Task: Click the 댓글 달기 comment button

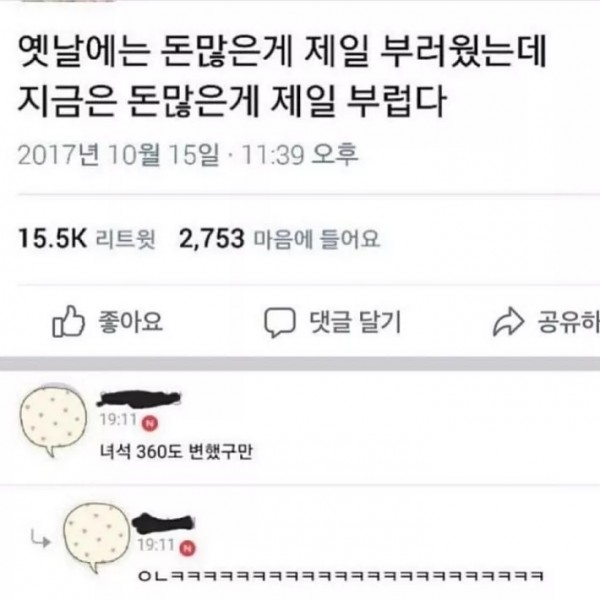Action: tap(355, 322)
